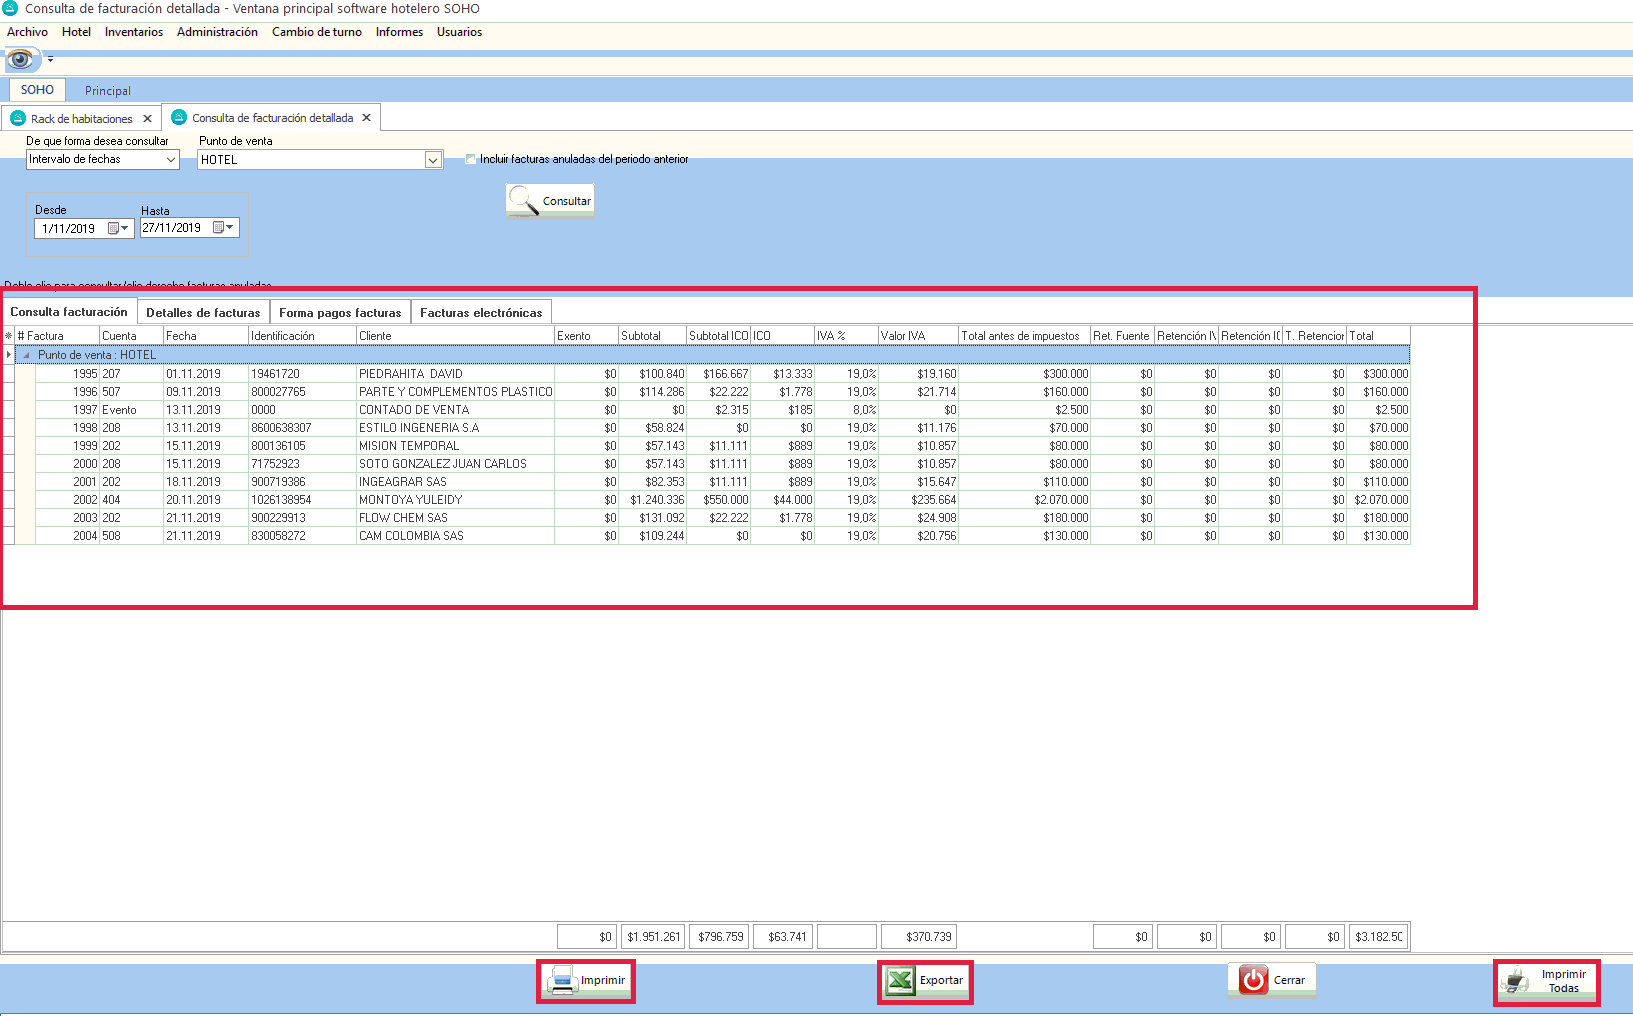Click the eye application icon

[20, 60]
